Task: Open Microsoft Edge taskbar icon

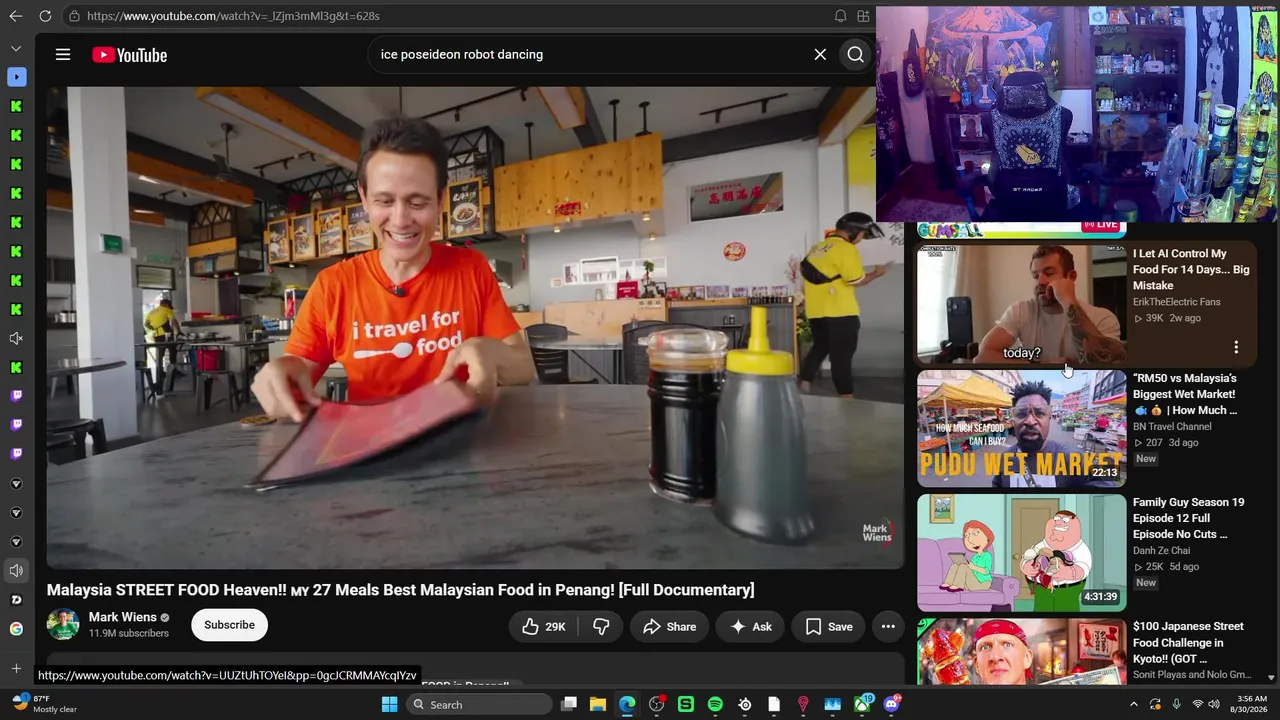Action: click(627, 705)
